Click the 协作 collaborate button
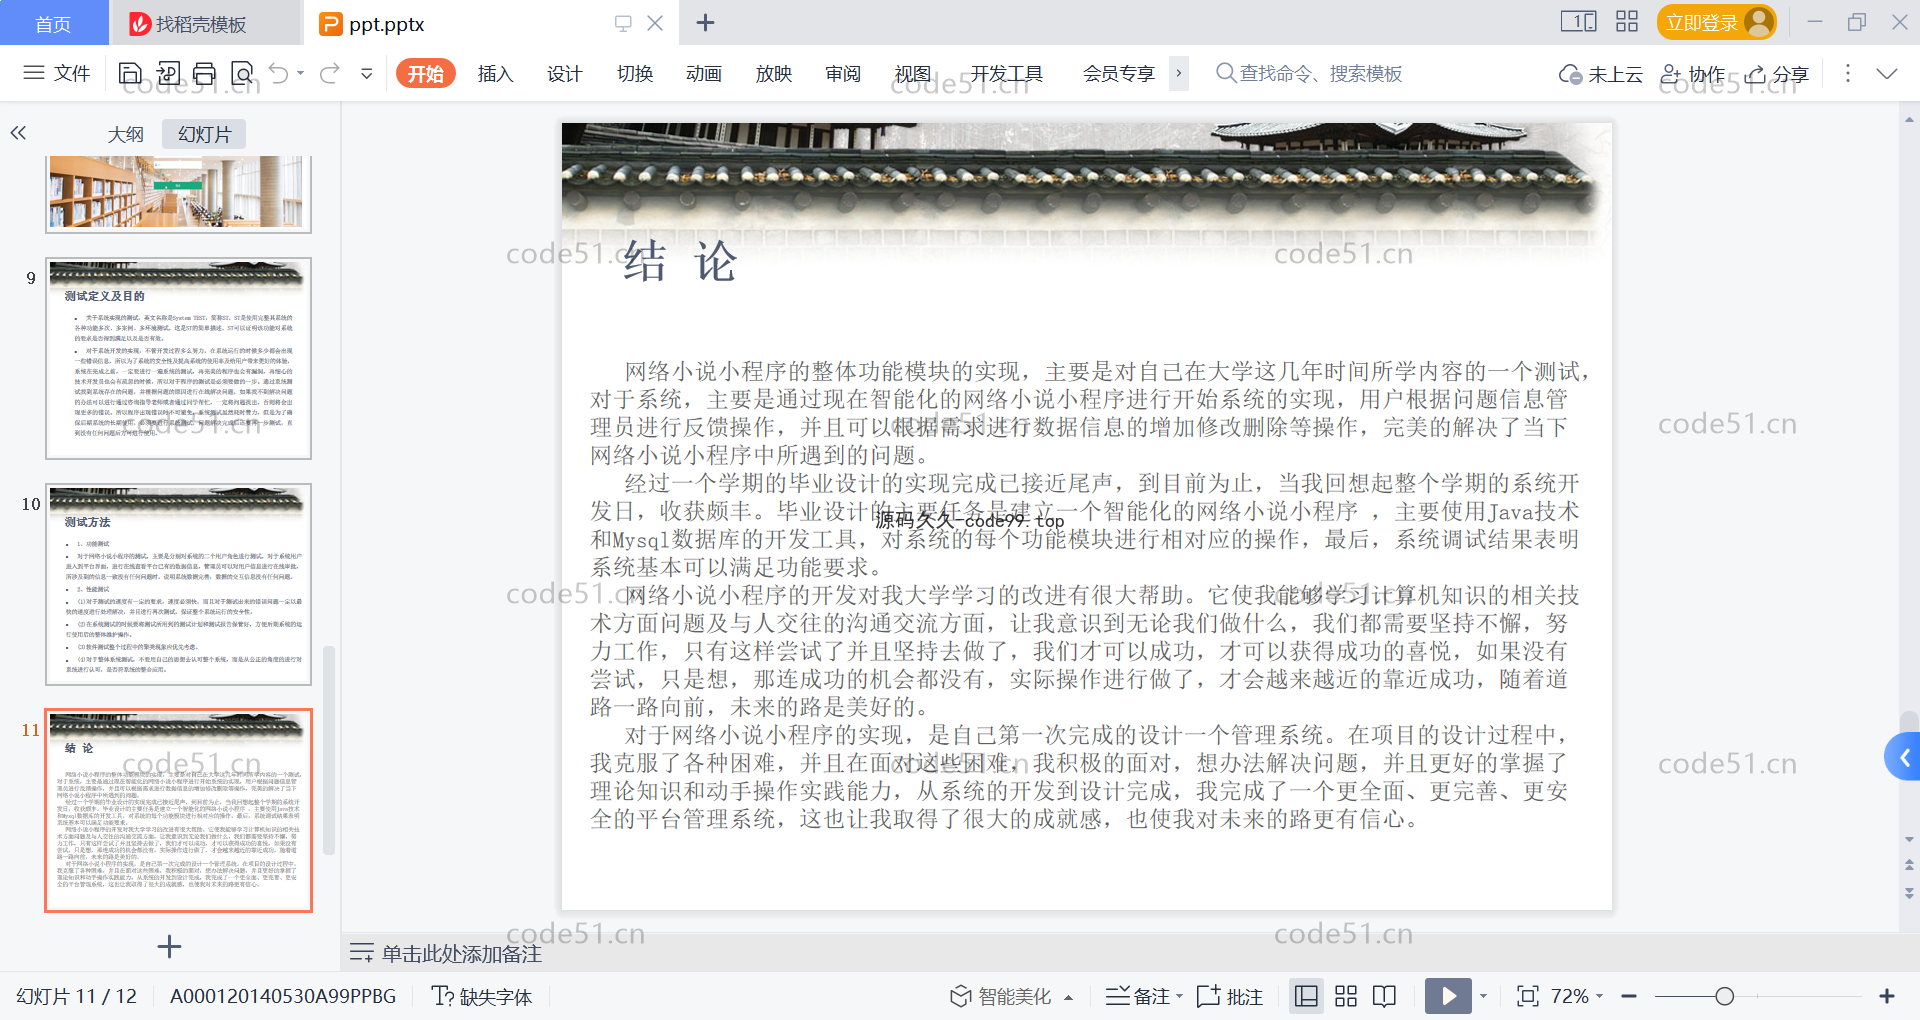This screenshot has height=1020, width=1920. 1693,74
